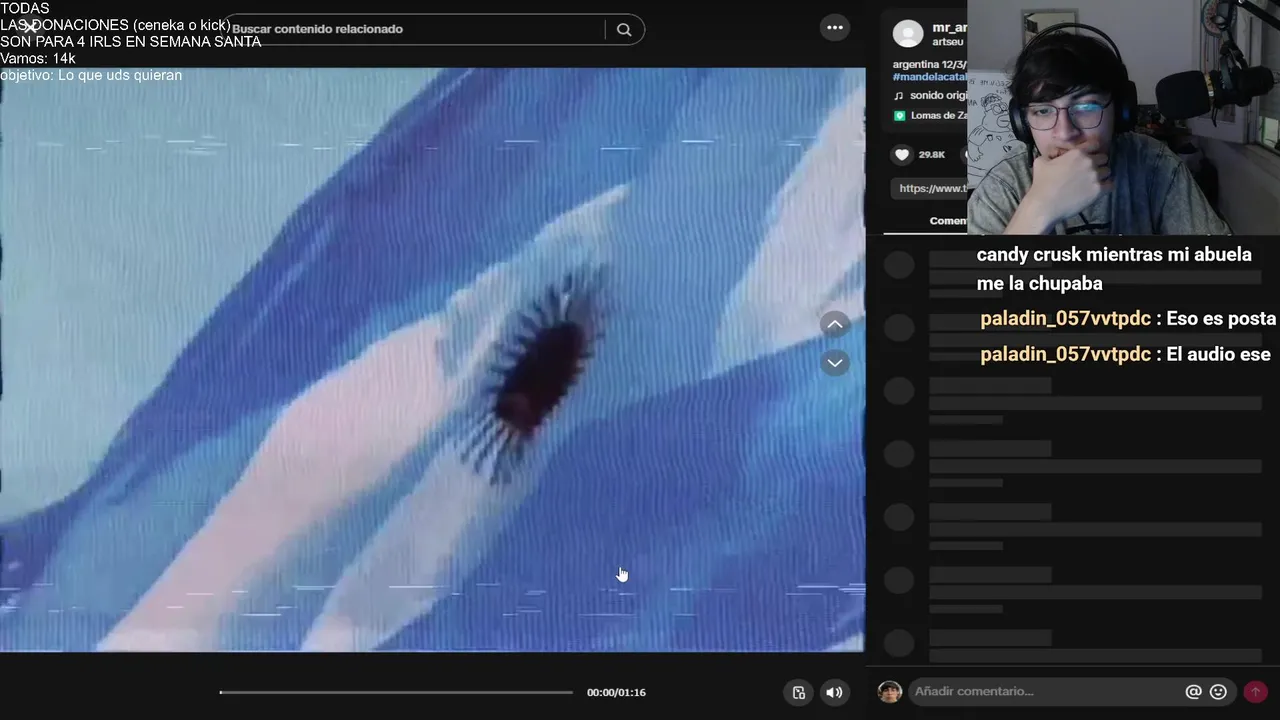Click "paladin_057vvtpdc : Eso es posta" chat message
The image size is (1280, 720).
tap(1128, 319)
